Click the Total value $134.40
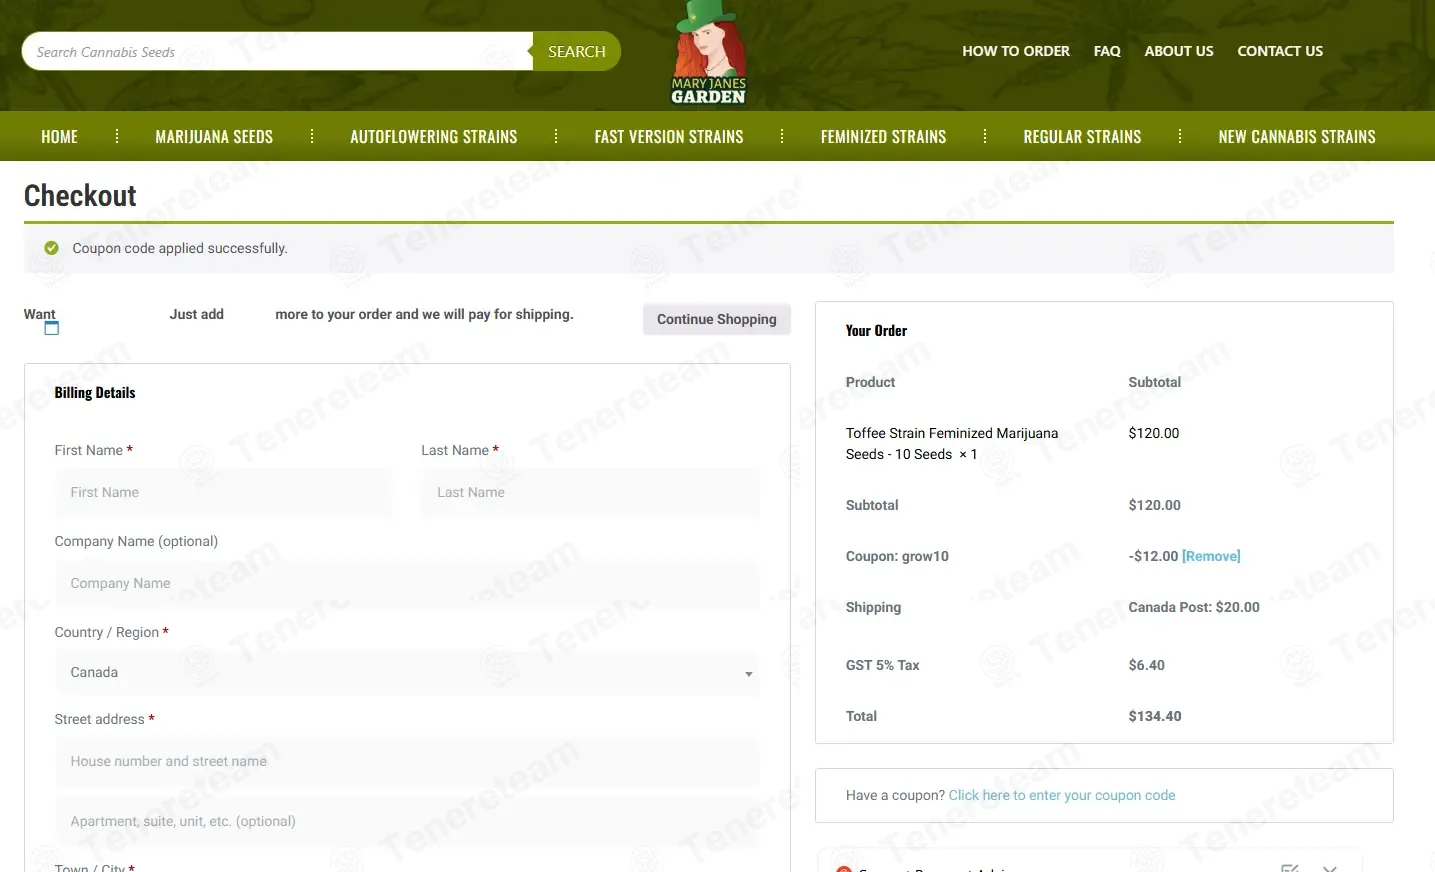1435x872 pixels. (x=1155, y=716)
